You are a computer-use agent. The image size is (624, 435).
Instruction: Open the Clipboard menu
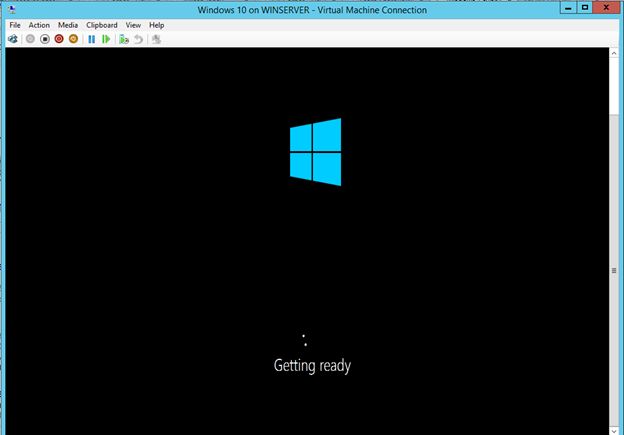click(x=102, y=25)
